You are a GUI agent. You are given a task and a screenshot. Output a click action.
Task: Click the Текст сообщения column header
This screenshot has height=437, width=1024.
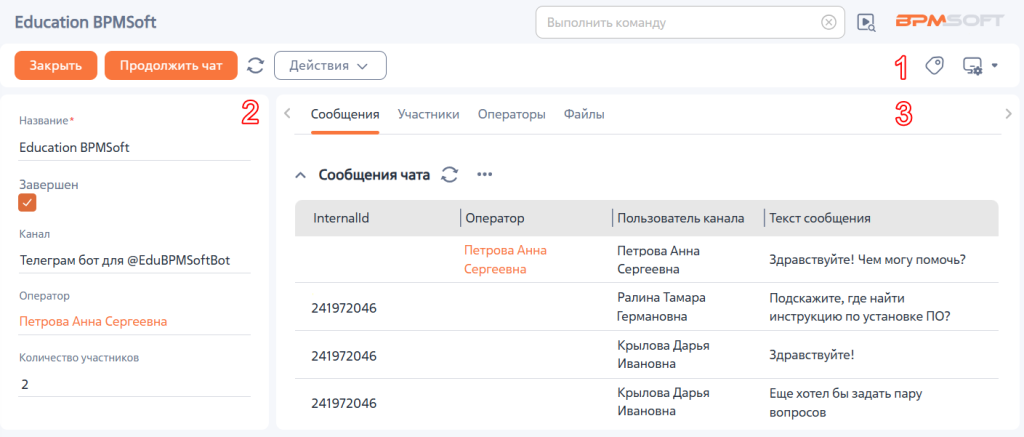tap(820, 218)
